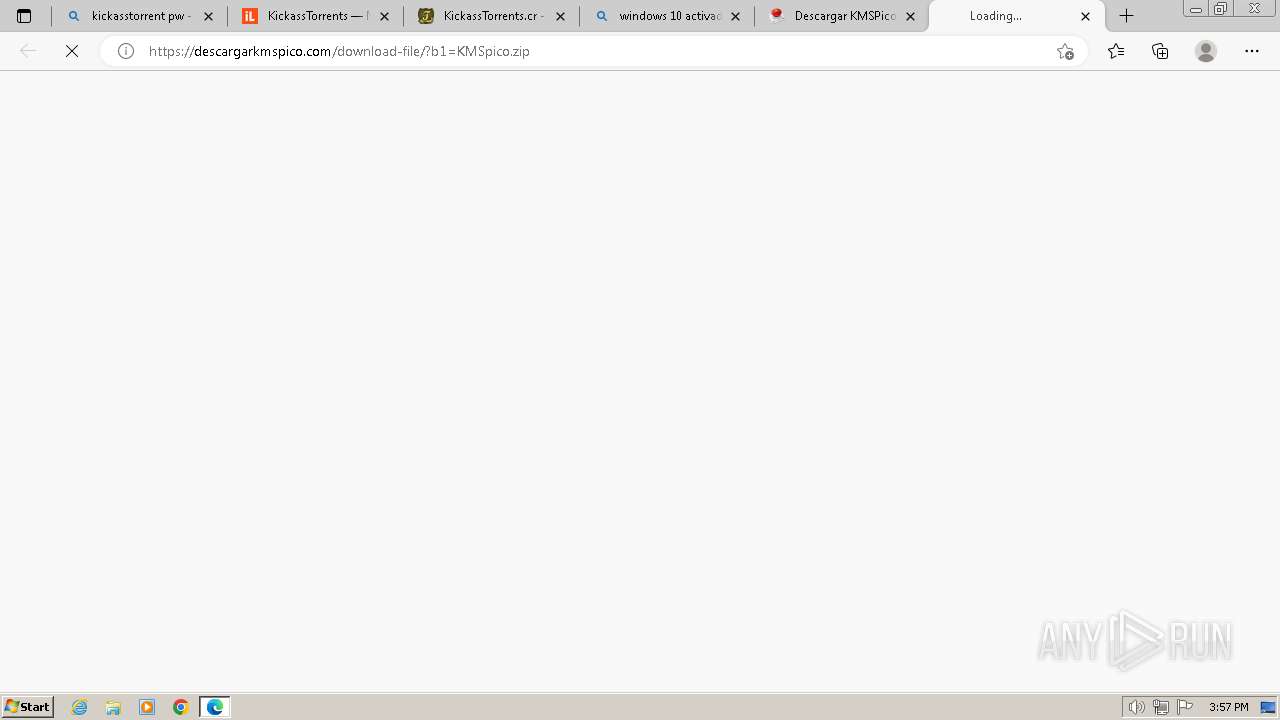Close the kickasstorrent pw tab

coord(208,17)
